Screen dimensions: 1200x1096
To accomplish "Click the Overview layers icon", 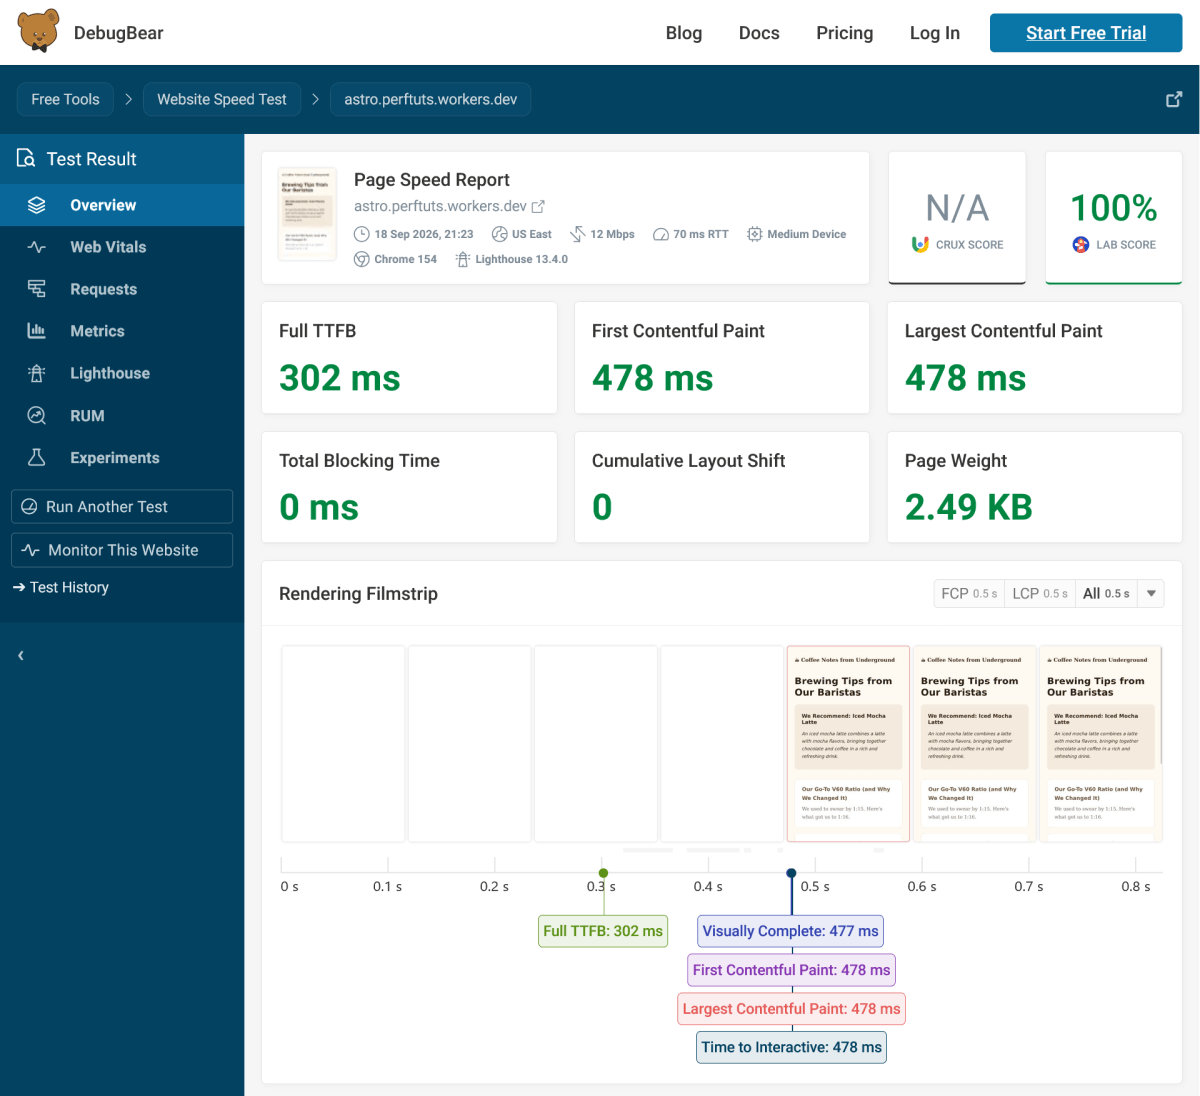I will coord(37,205).
